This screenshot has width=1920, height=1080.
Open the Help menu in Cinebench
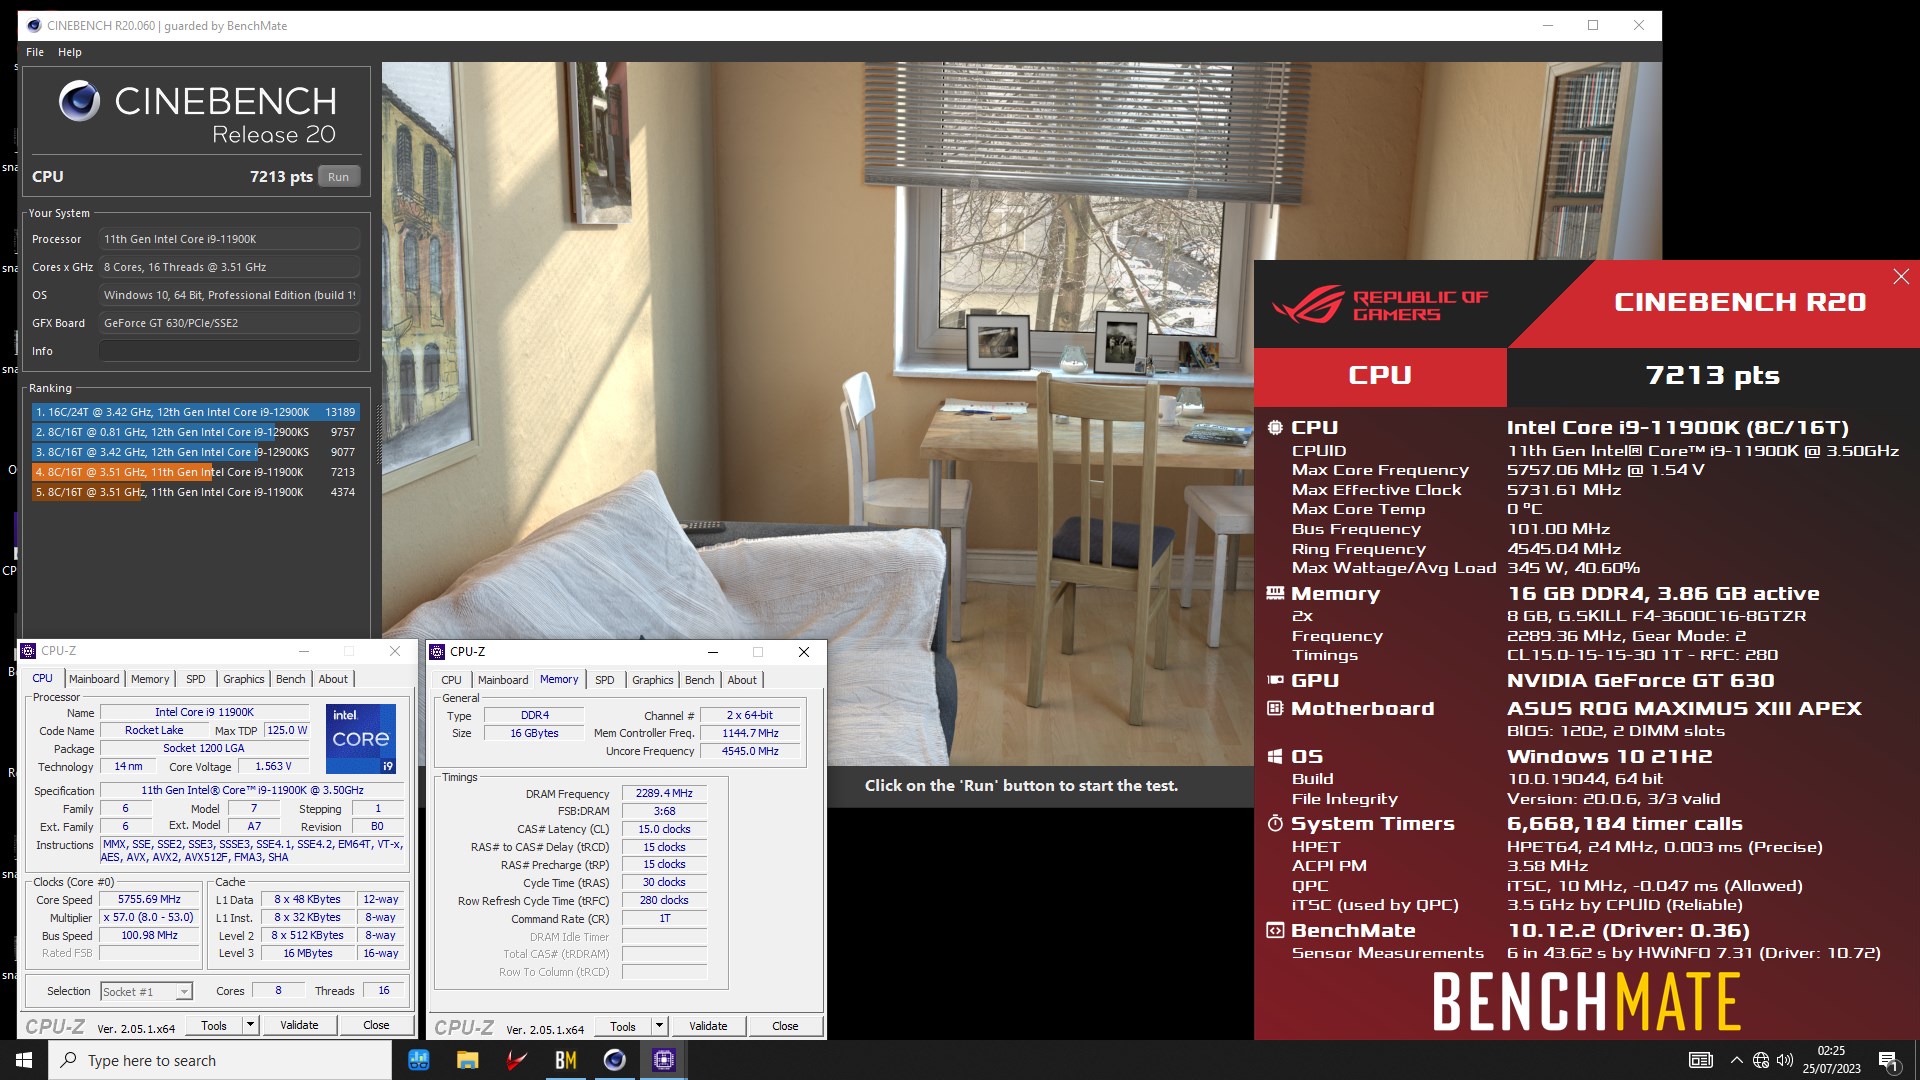coord(70,52)
